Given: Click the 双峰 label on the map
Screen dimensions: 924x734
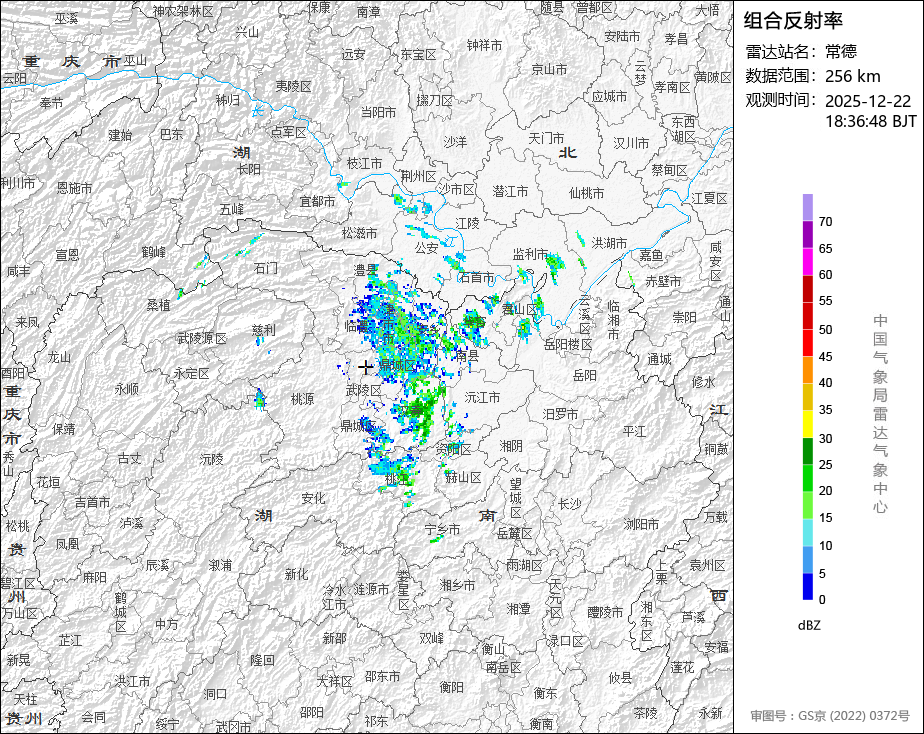Looking at the screenshot, I should 431,639.
